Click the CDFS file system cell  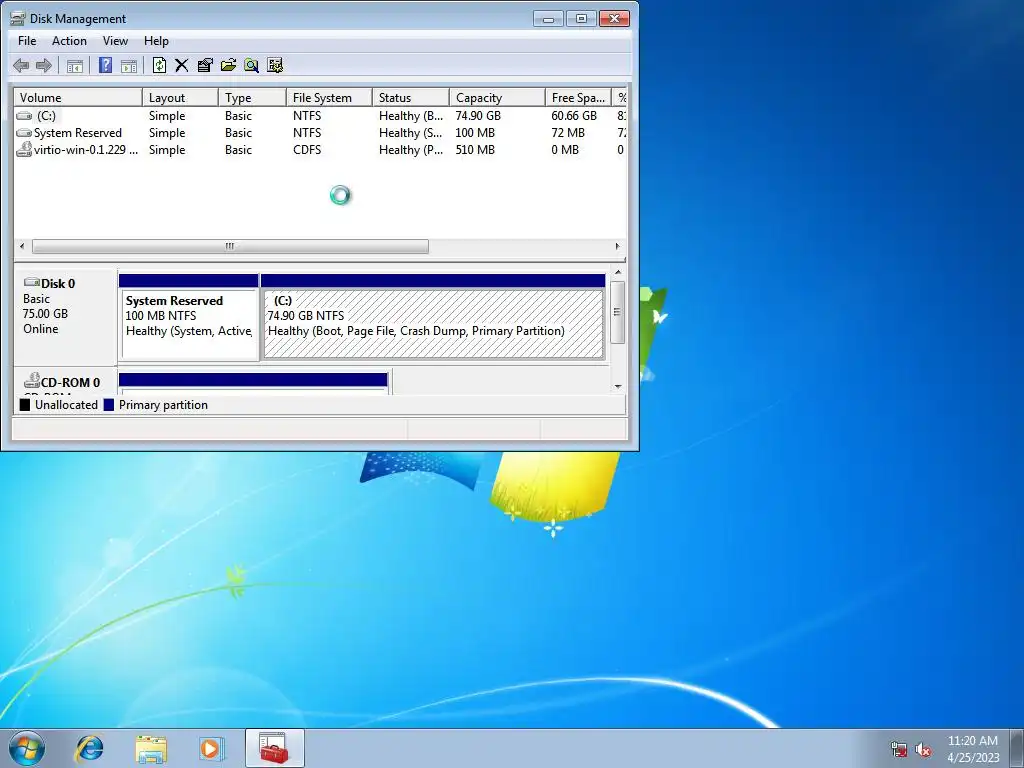[x=307, y=150]
